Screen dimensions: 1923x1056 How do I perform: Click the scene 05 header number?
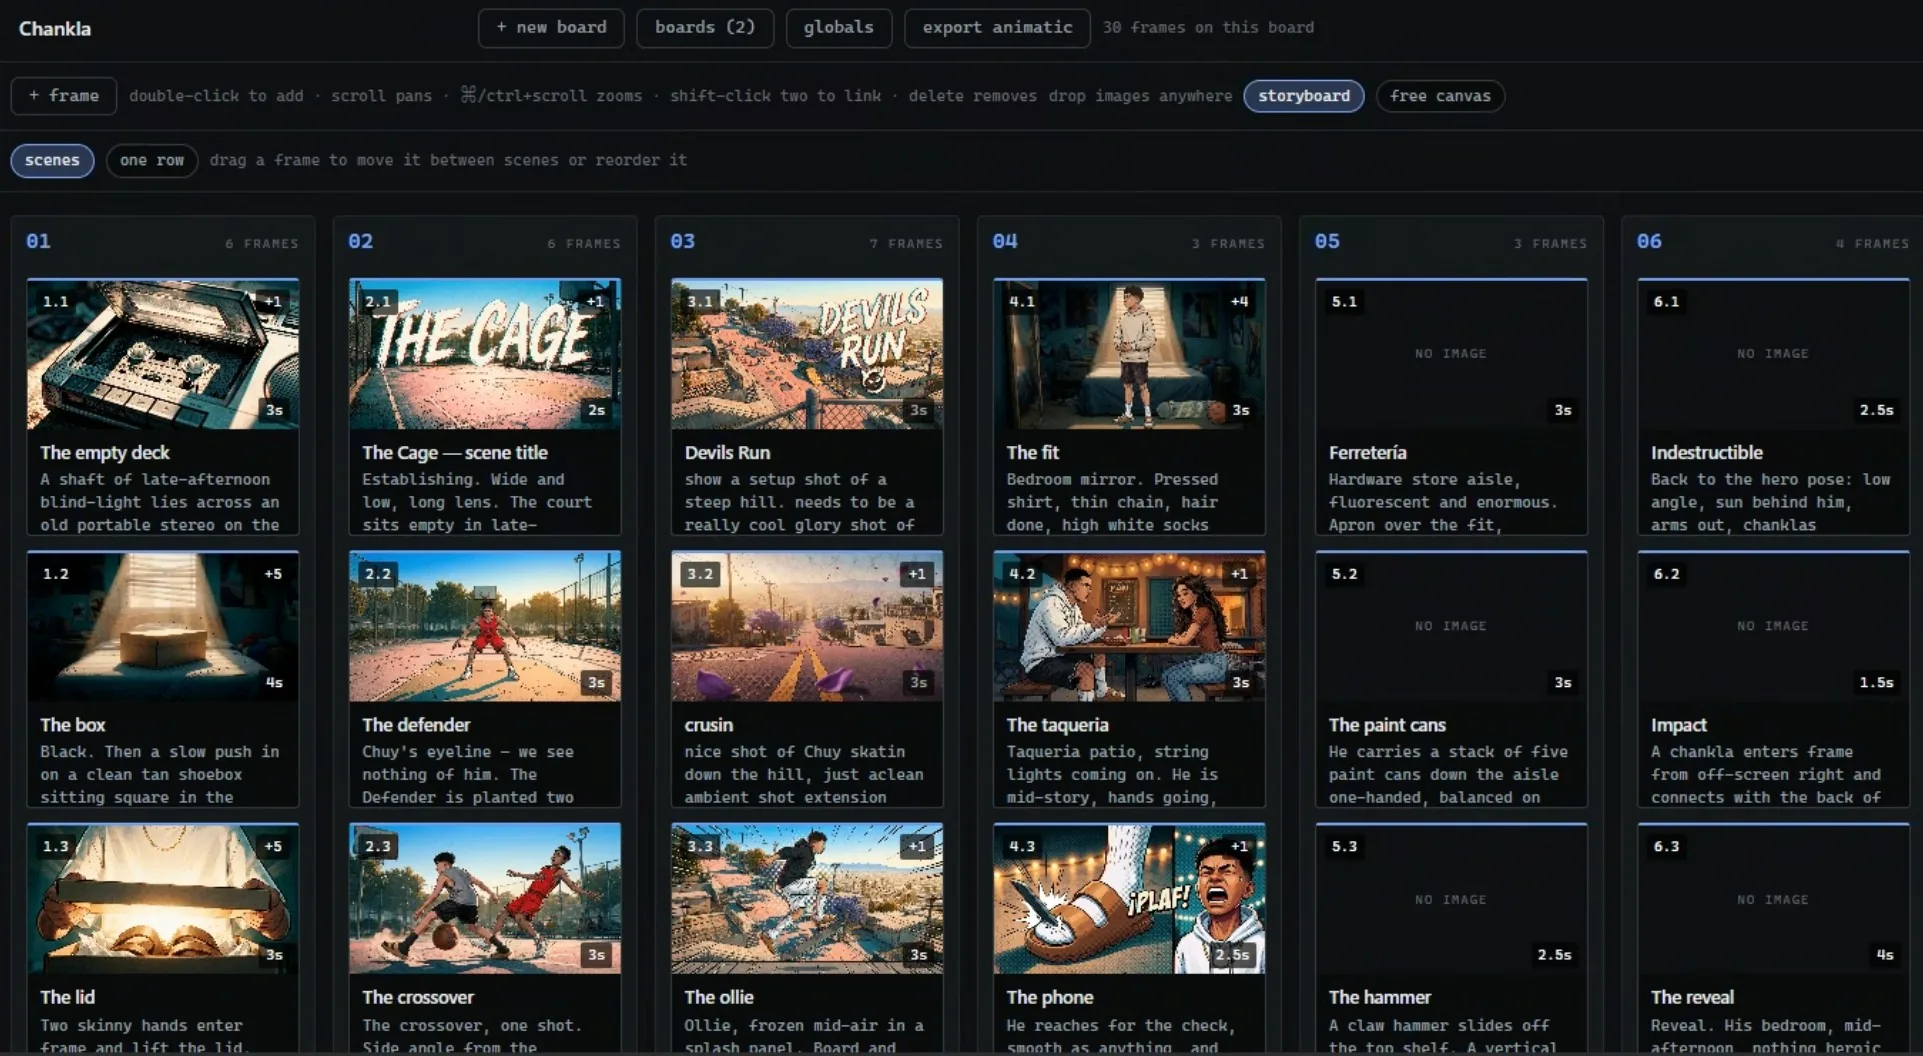1327,241
